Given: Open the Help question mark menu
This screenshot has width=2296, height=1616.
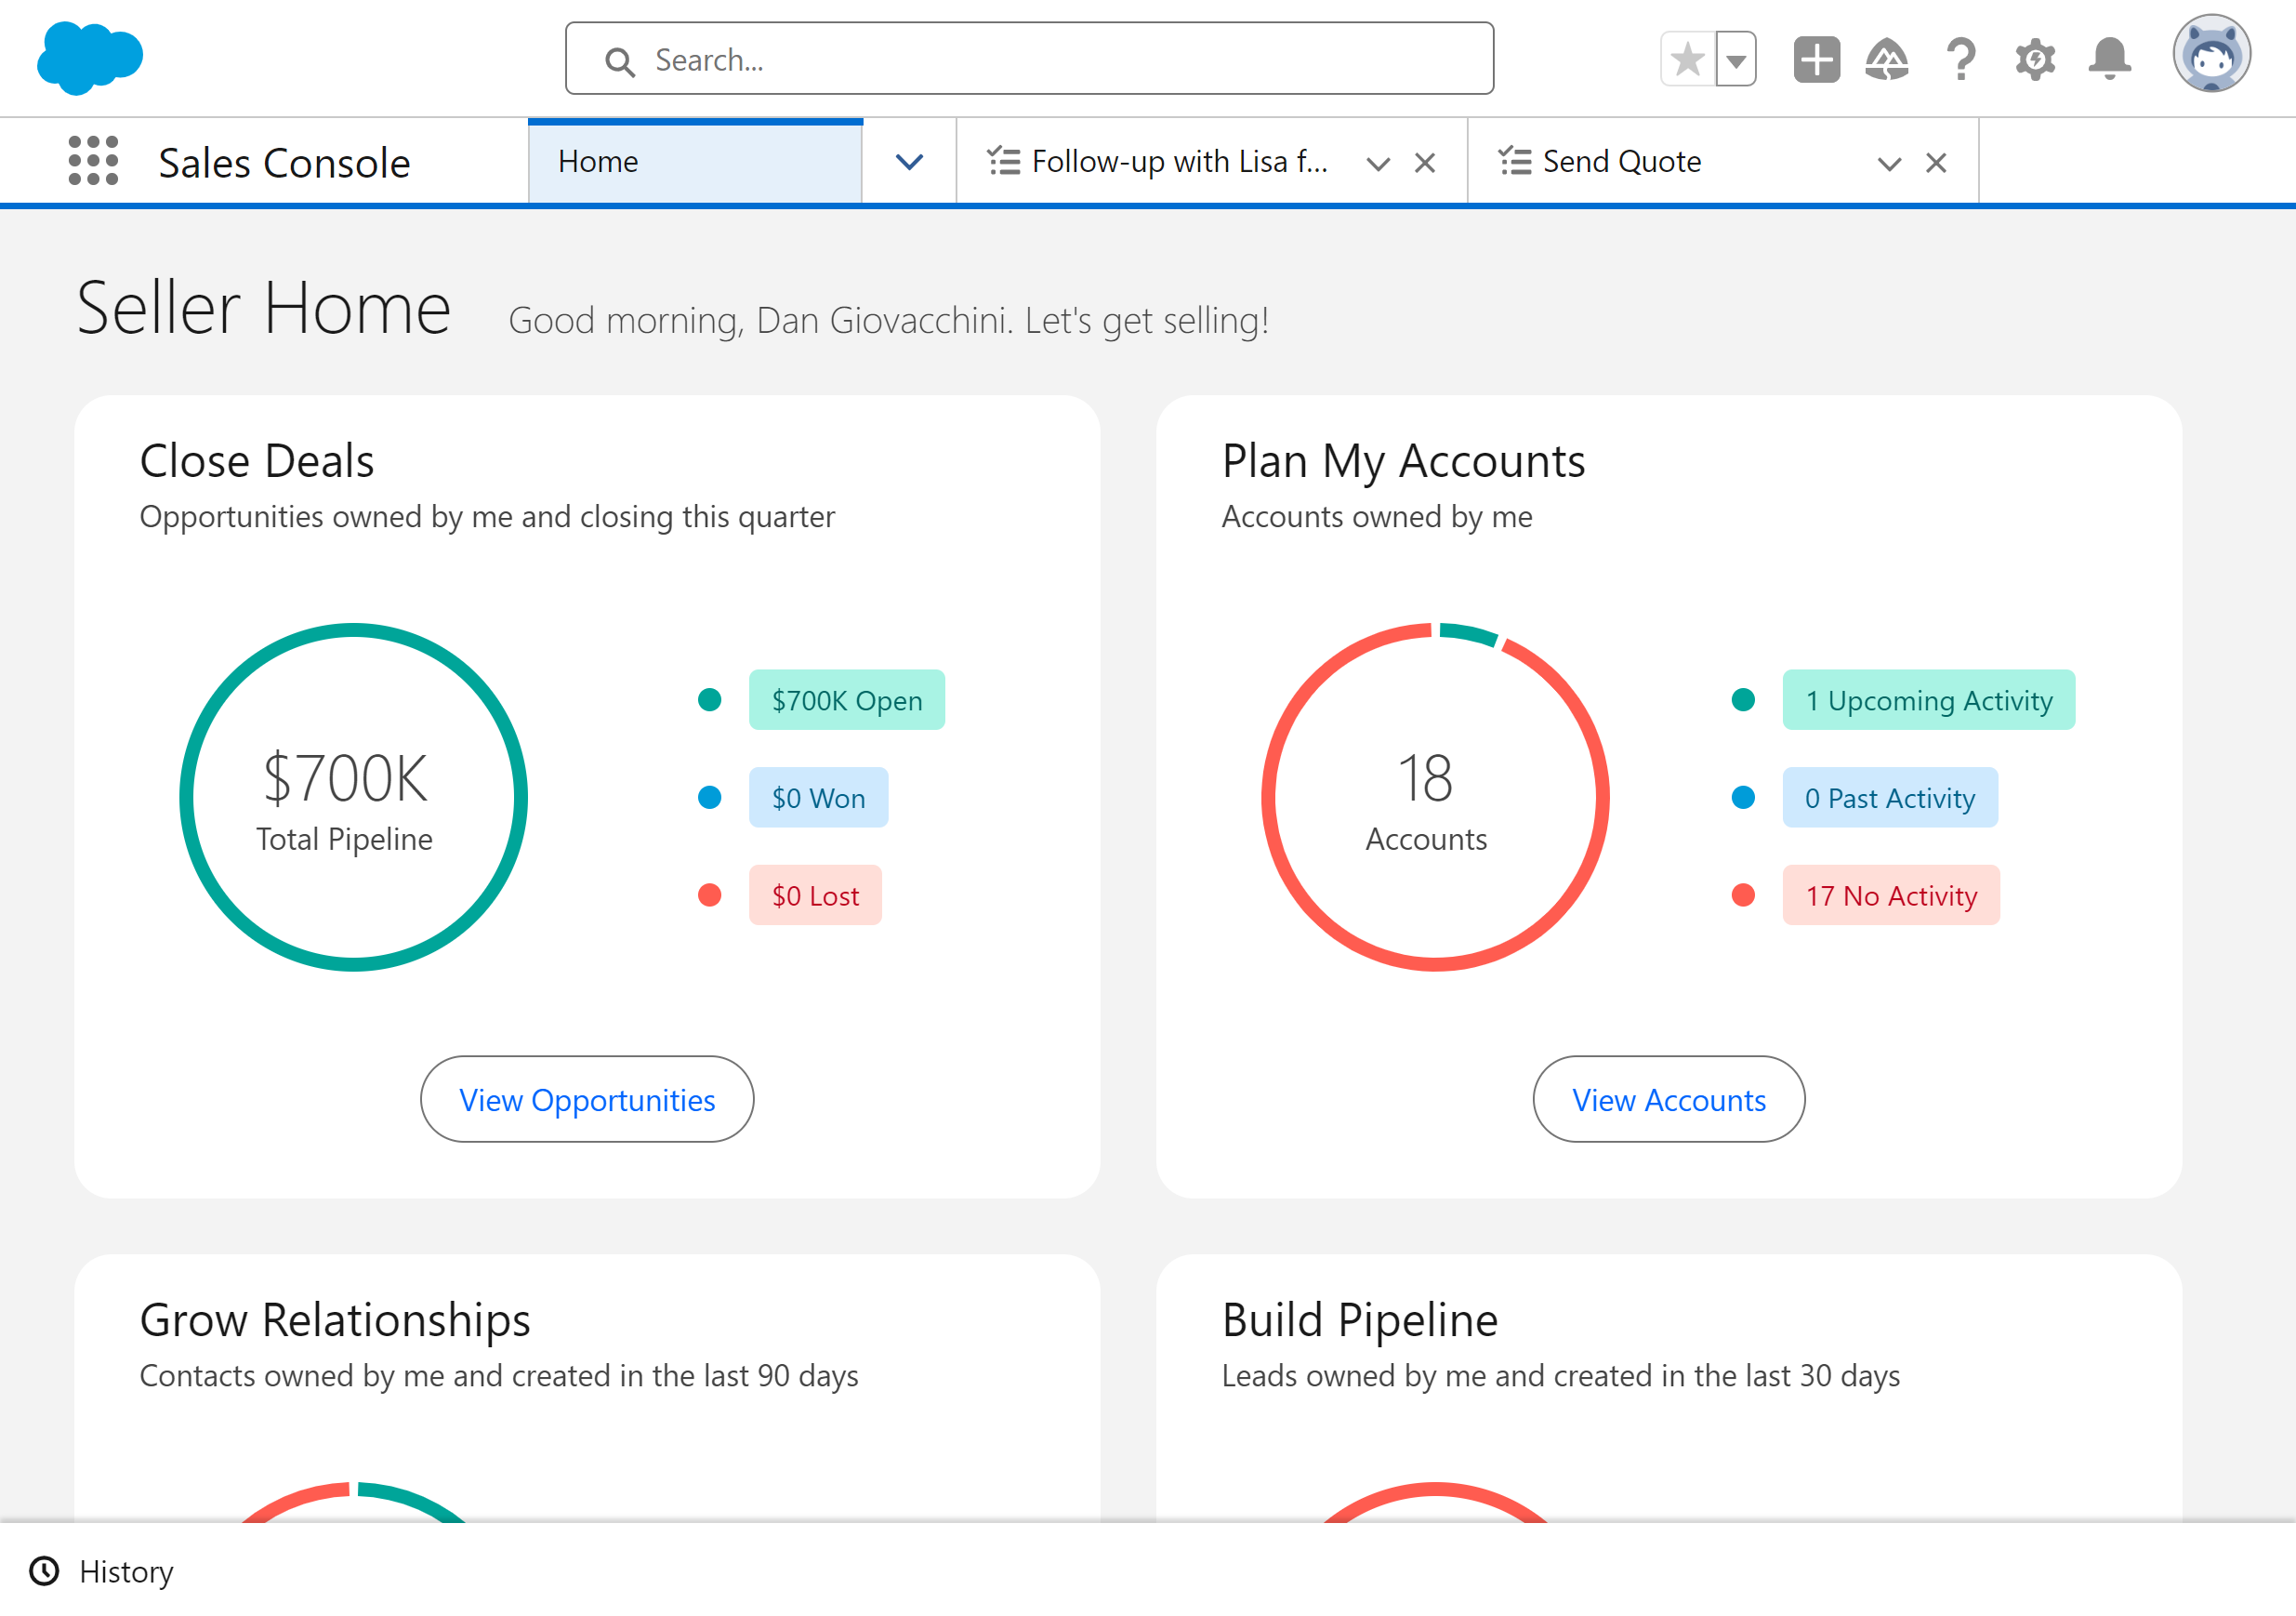Looking at the screenshot, I should click(1961, 59).
